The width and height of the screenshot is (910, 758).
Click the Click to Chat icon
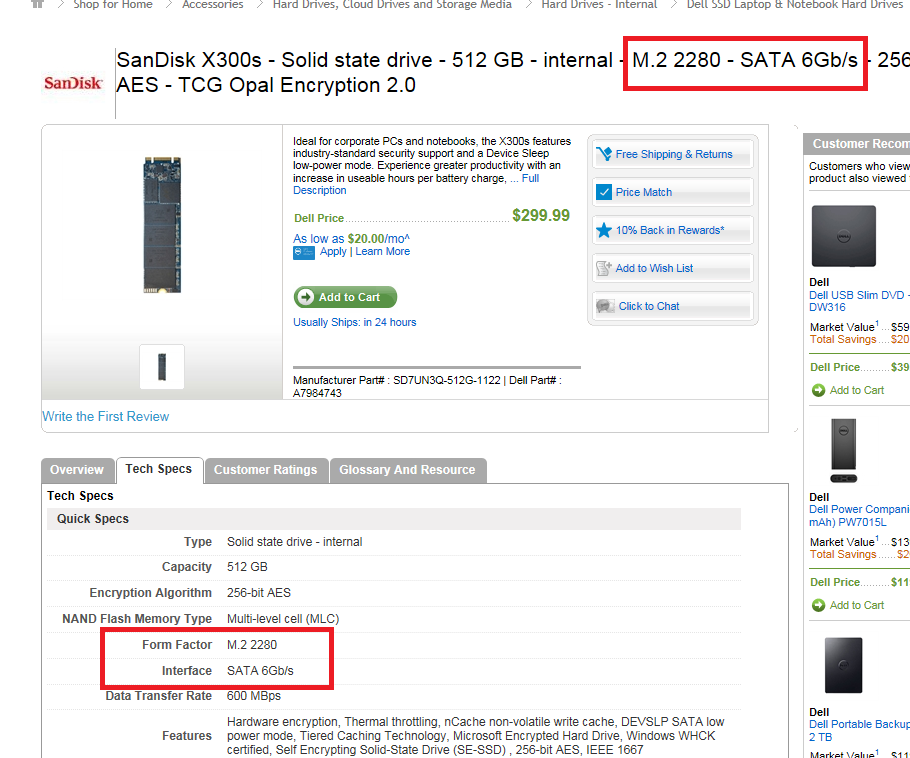pos(605,306)
